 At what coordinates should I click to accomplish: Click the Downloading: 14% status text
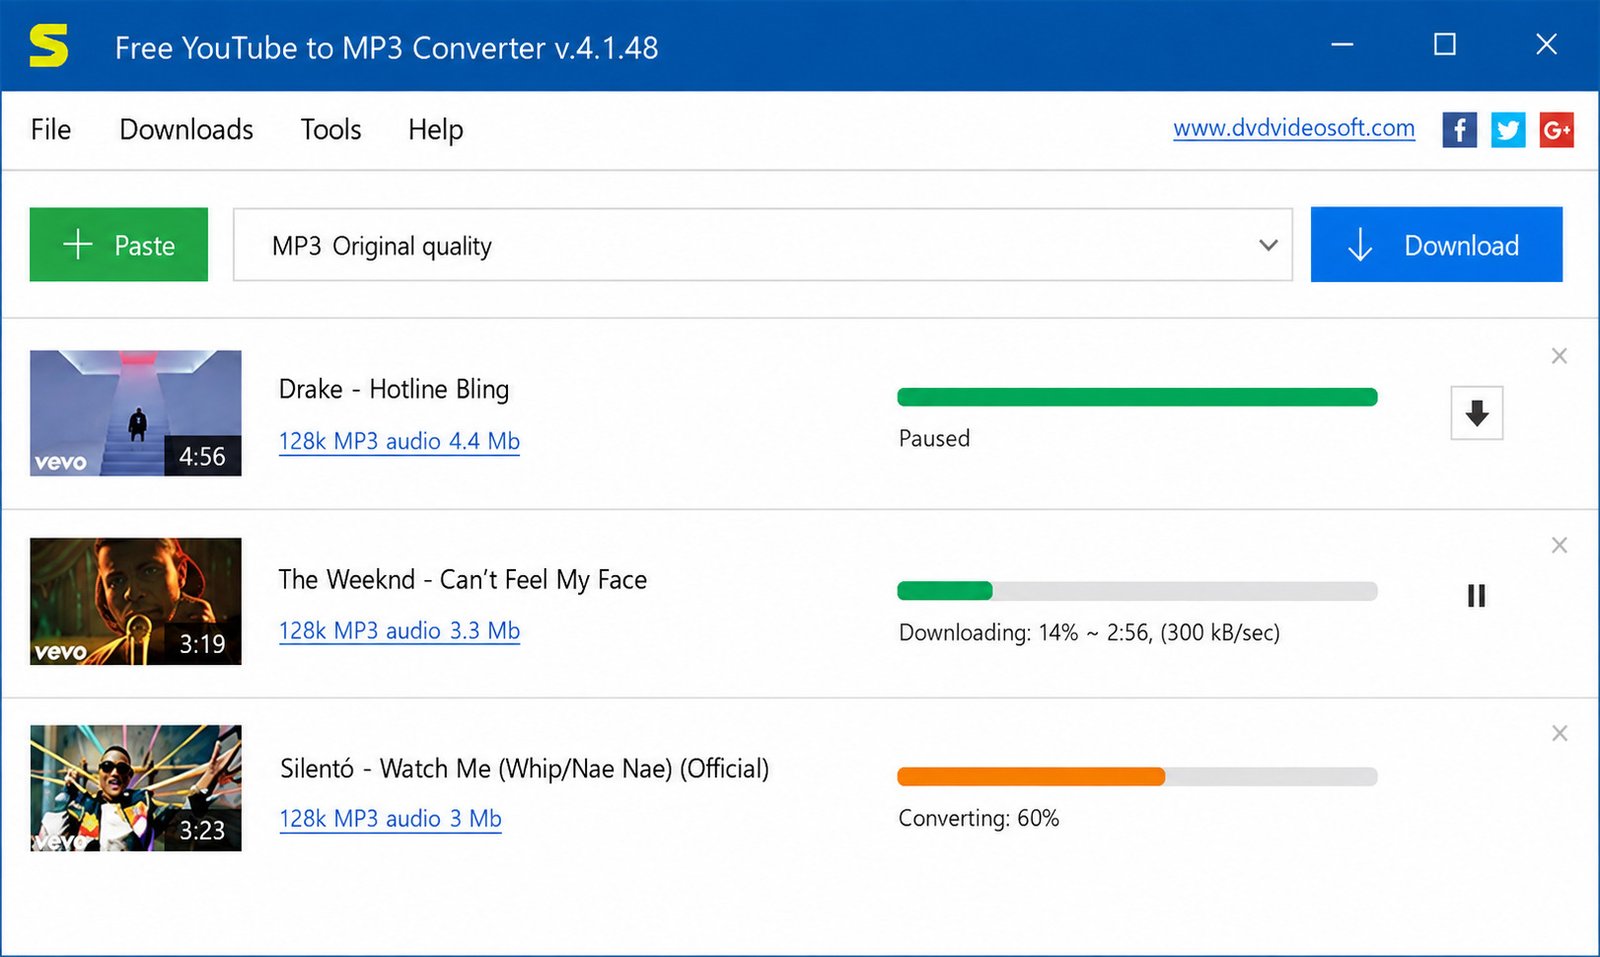1089,632
